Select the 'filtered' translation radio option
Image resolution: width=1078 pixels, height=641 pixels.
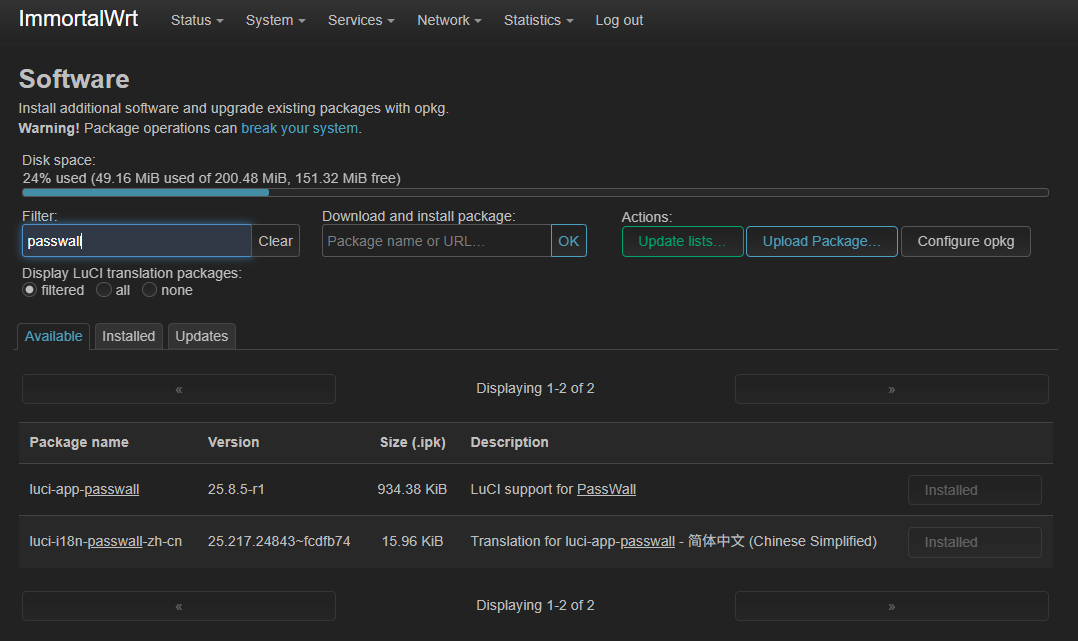30,290
